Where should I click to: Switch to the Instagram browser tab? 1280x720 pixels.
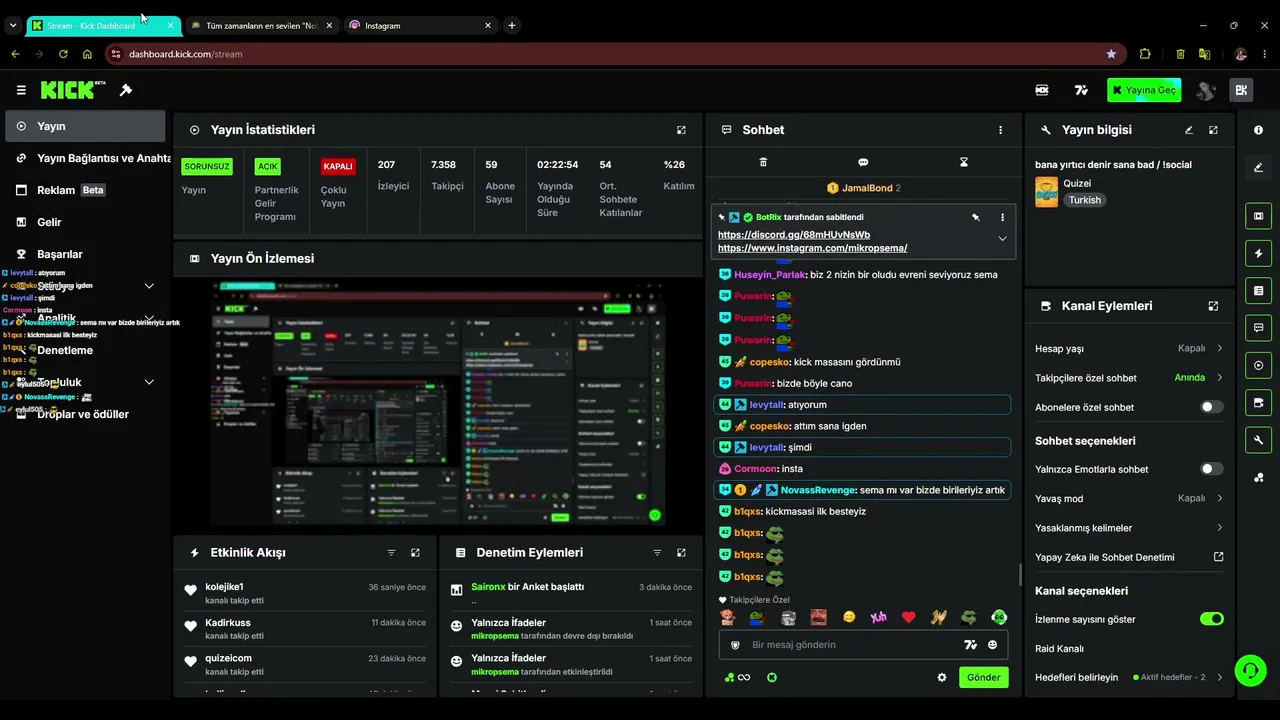420,25
